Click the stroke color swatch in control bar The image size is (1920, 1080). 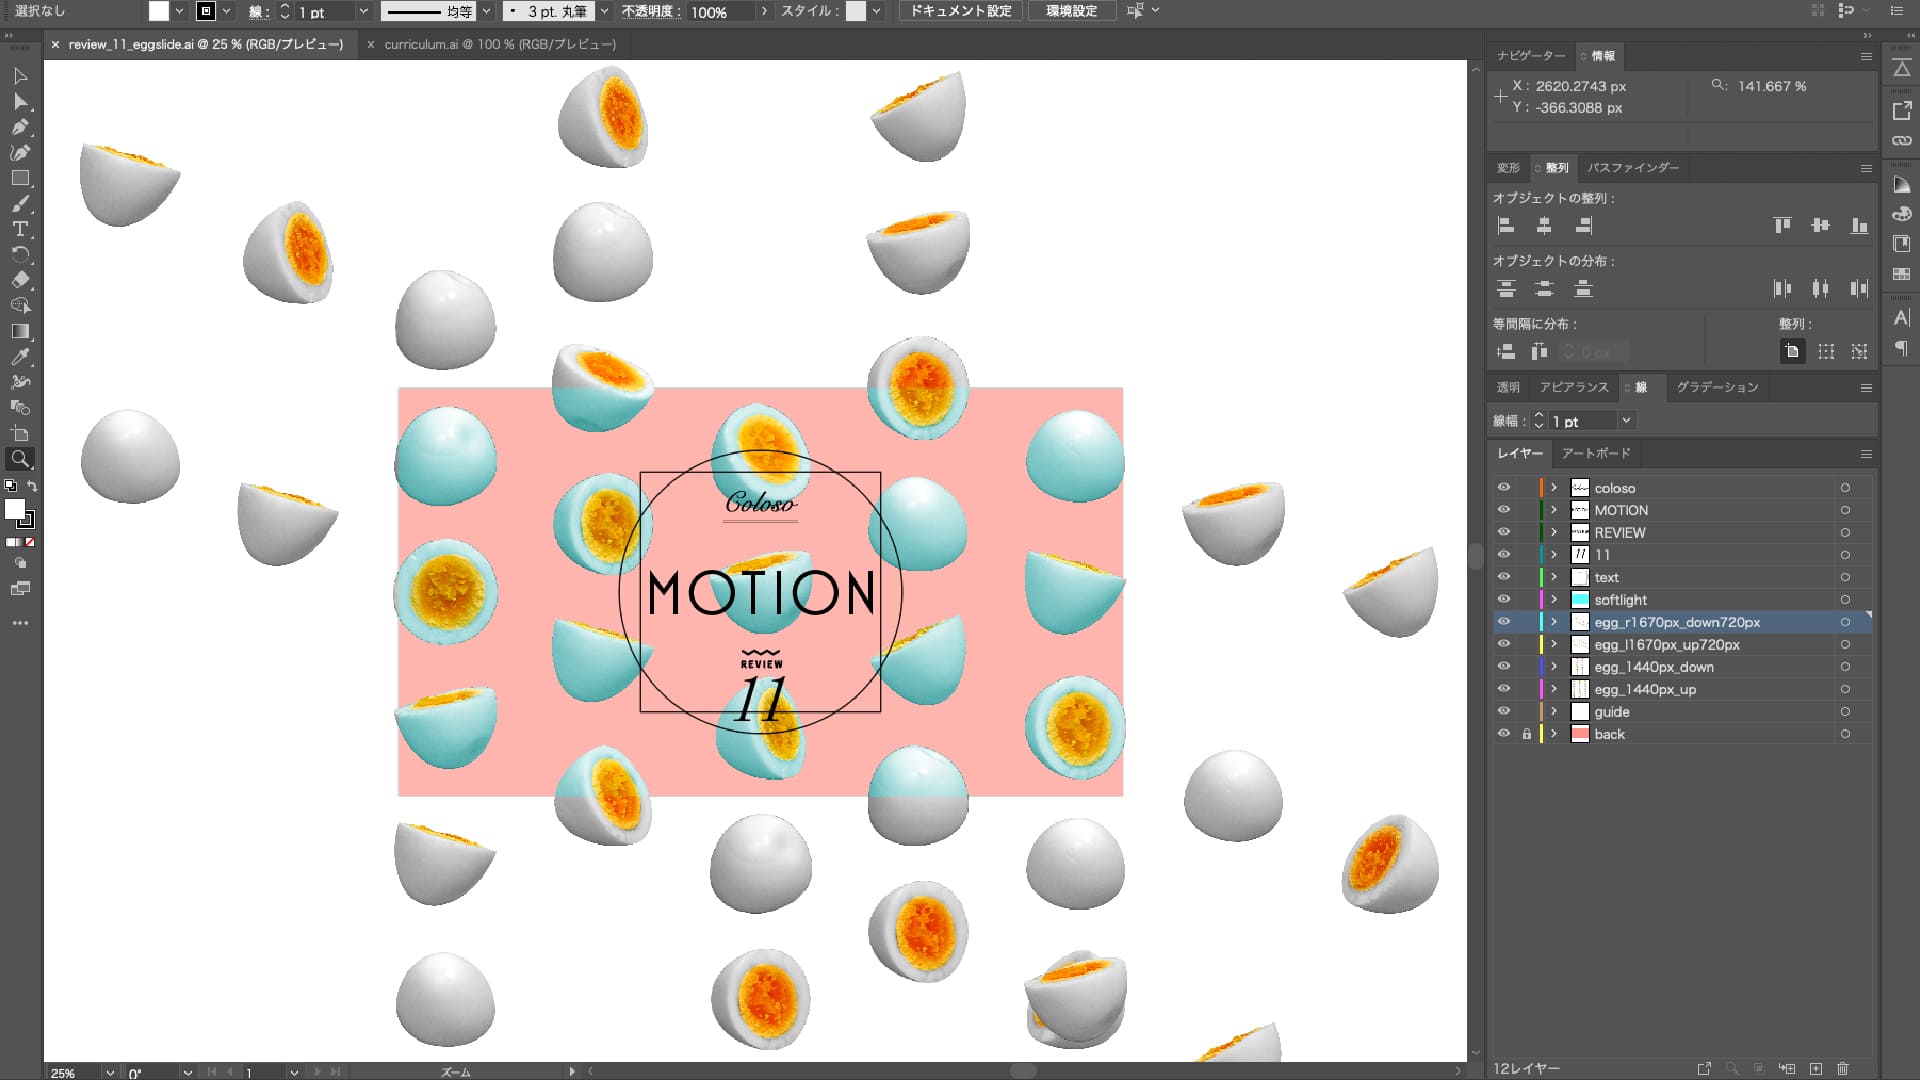click(x=206, y=11)
